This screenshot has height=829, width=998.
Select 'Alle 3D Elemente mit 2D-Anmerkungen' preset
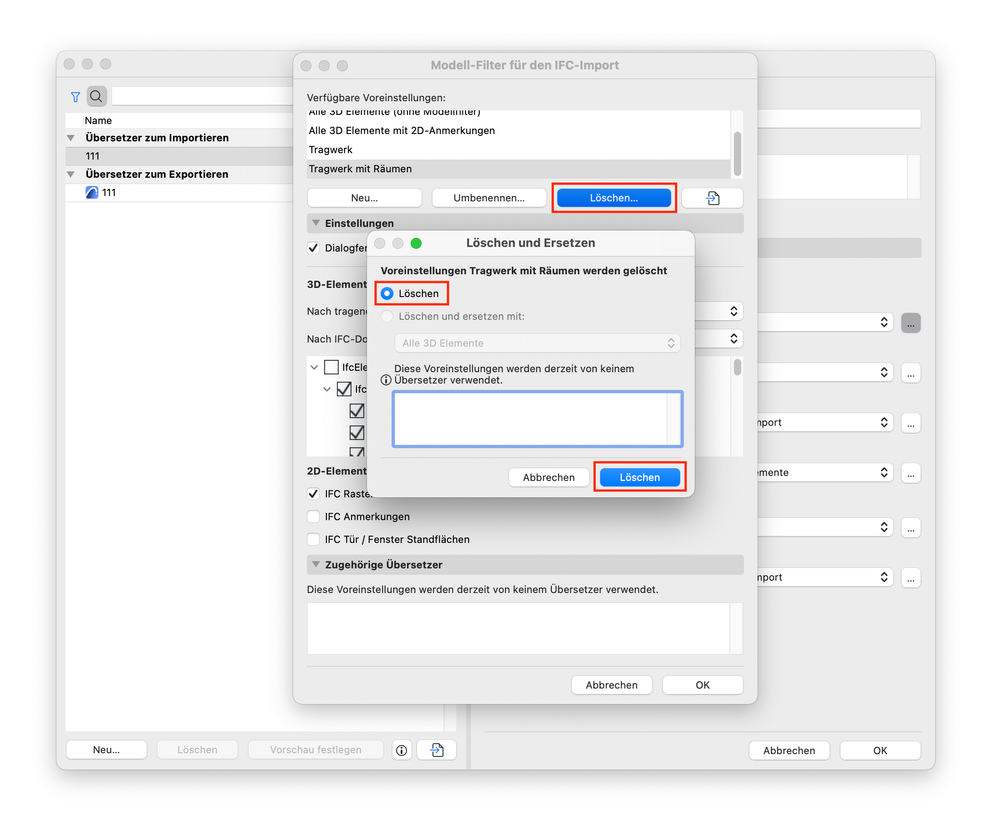(519, 131)
